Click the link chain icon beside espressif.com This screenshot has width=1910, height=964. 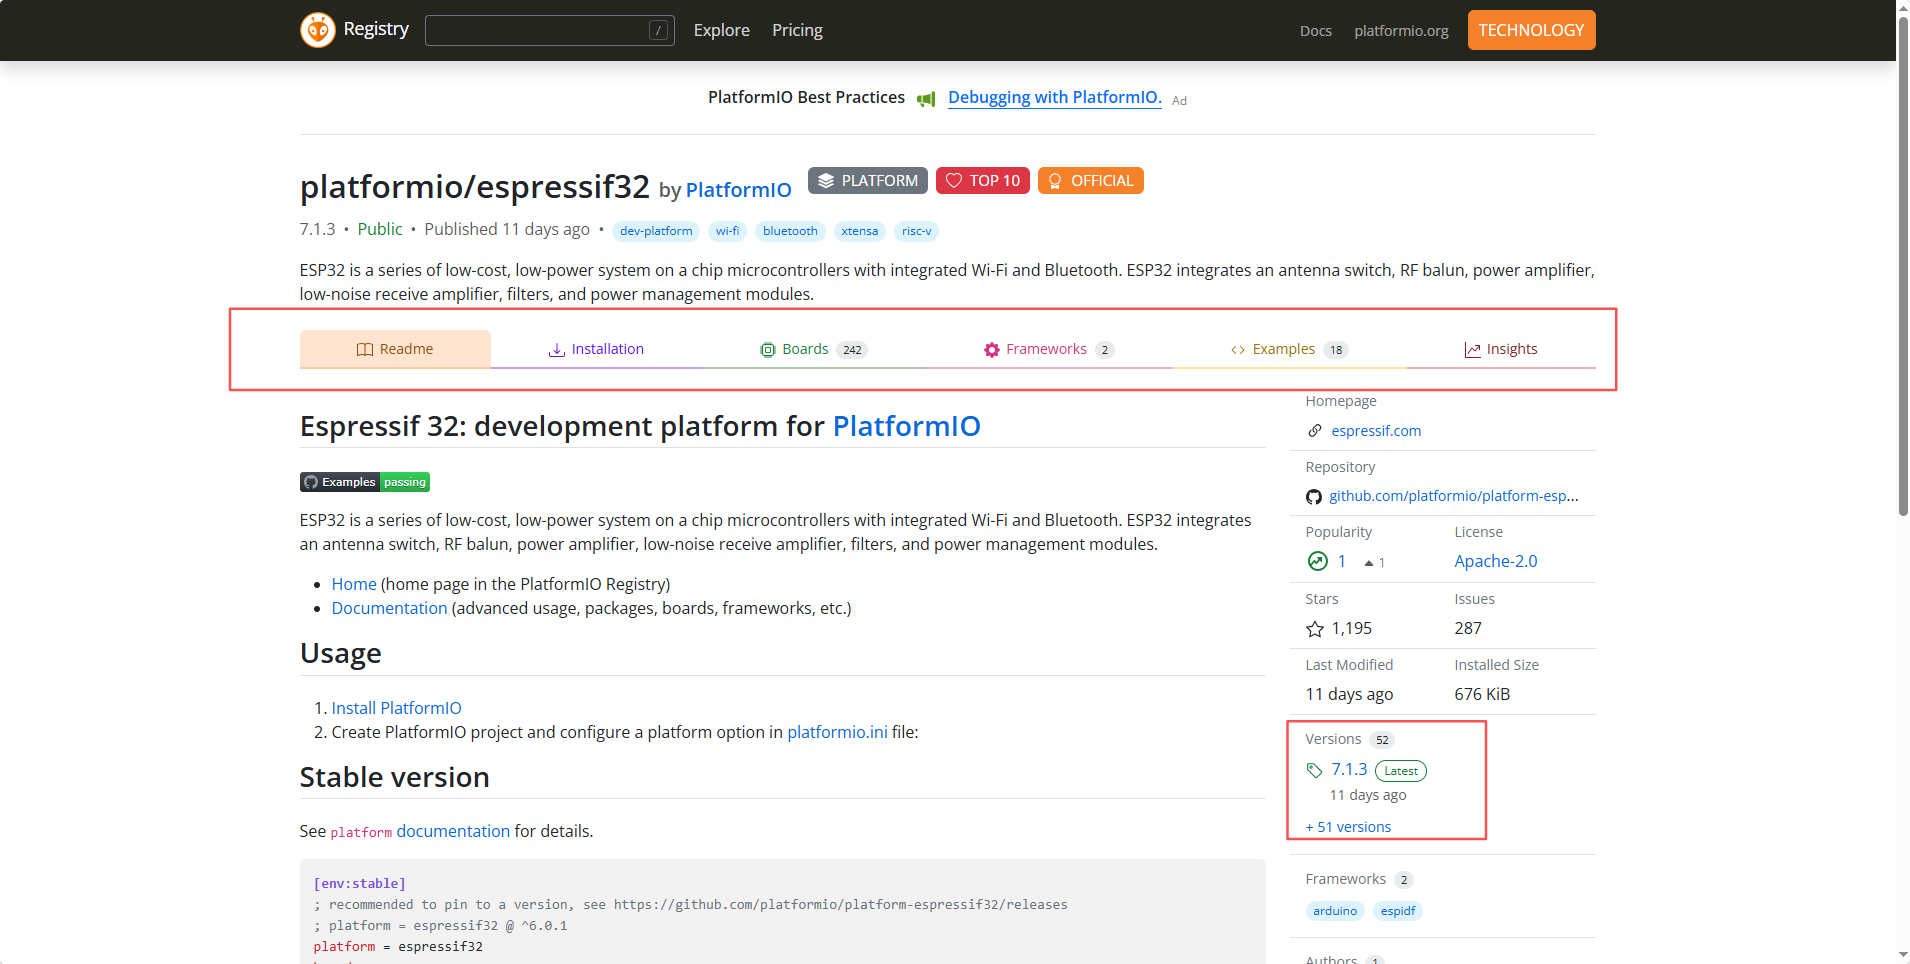tap(1315, 431)
